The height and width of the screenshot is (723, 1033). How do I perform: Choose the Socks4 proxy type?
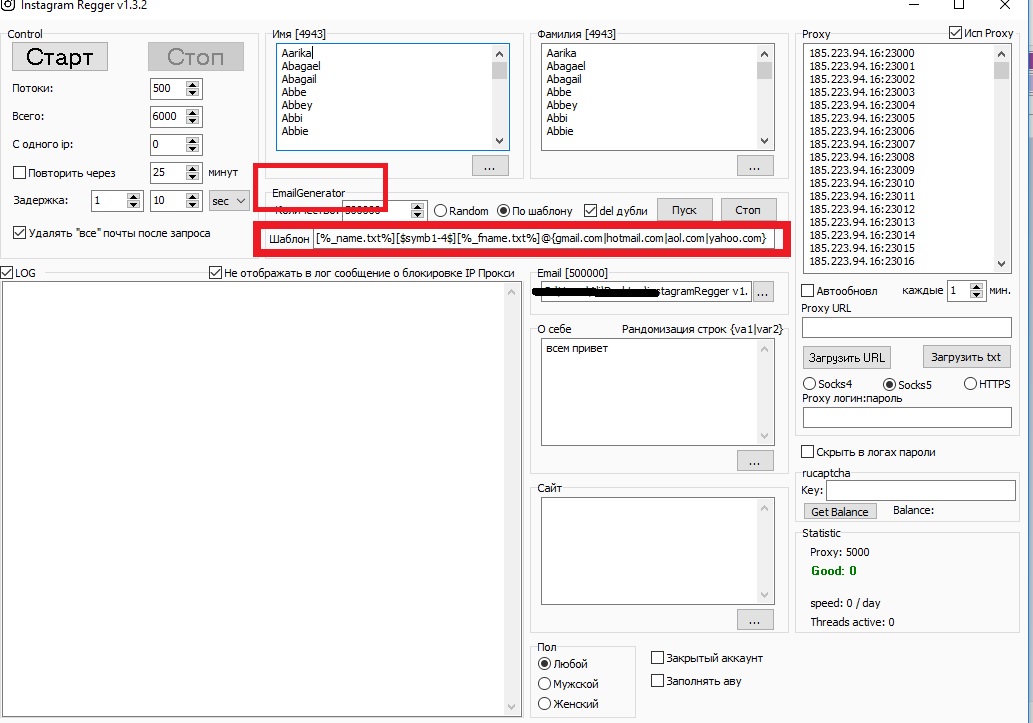809,384
